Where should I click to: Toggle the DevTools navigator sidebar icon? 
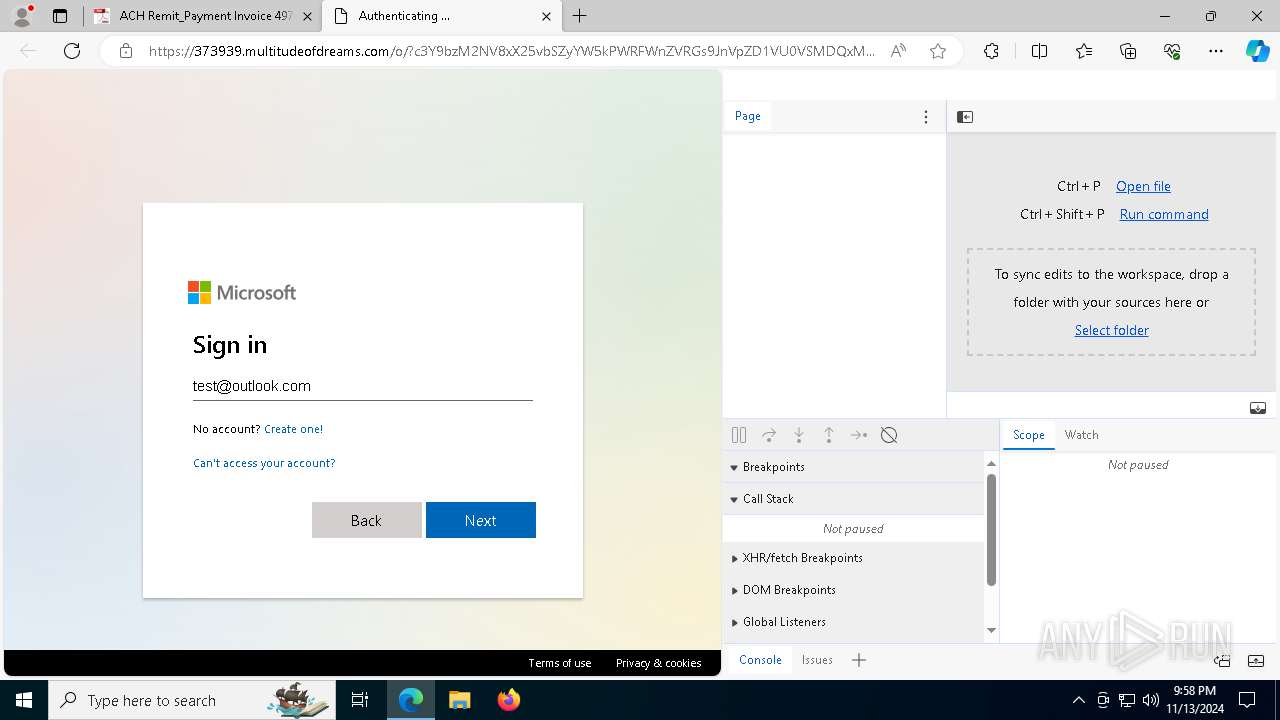(965, 117)
